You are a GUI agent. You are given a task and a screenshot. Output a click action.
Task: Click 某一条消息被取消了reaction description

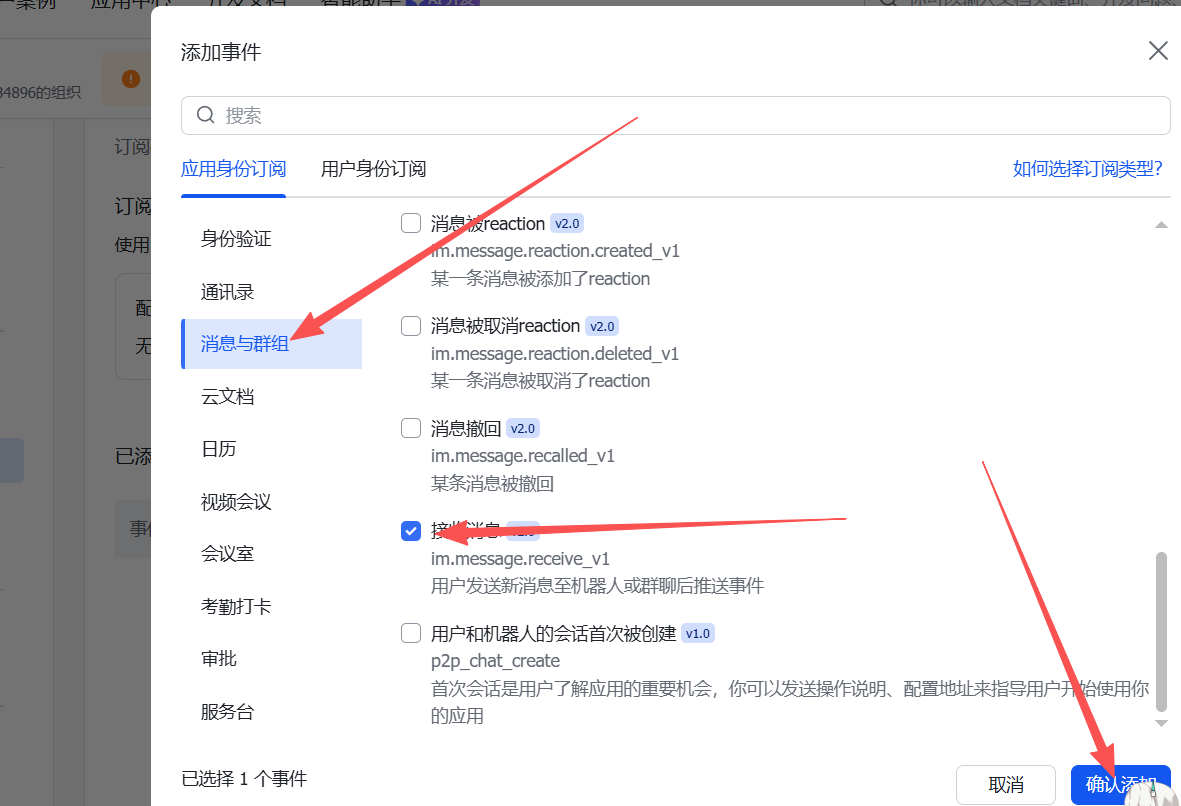(540, 380)
